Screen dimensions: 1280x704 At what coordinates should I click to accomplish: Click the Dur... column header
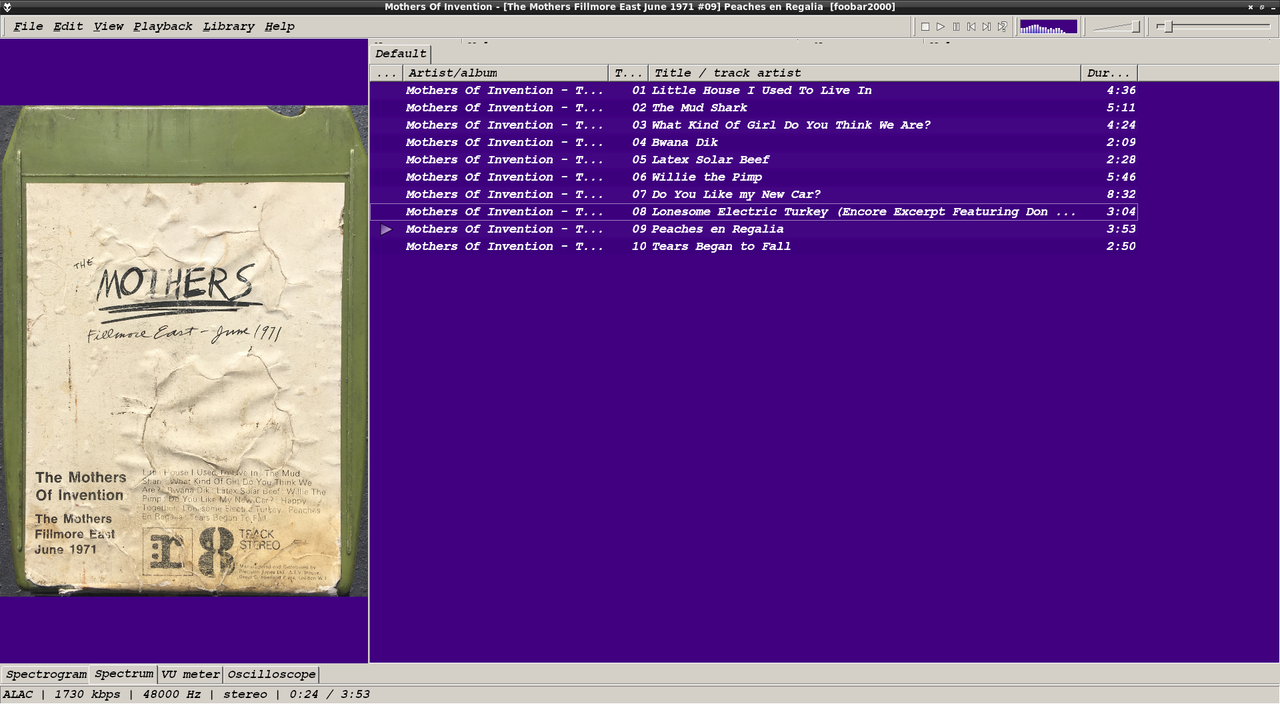[1109, 73]
